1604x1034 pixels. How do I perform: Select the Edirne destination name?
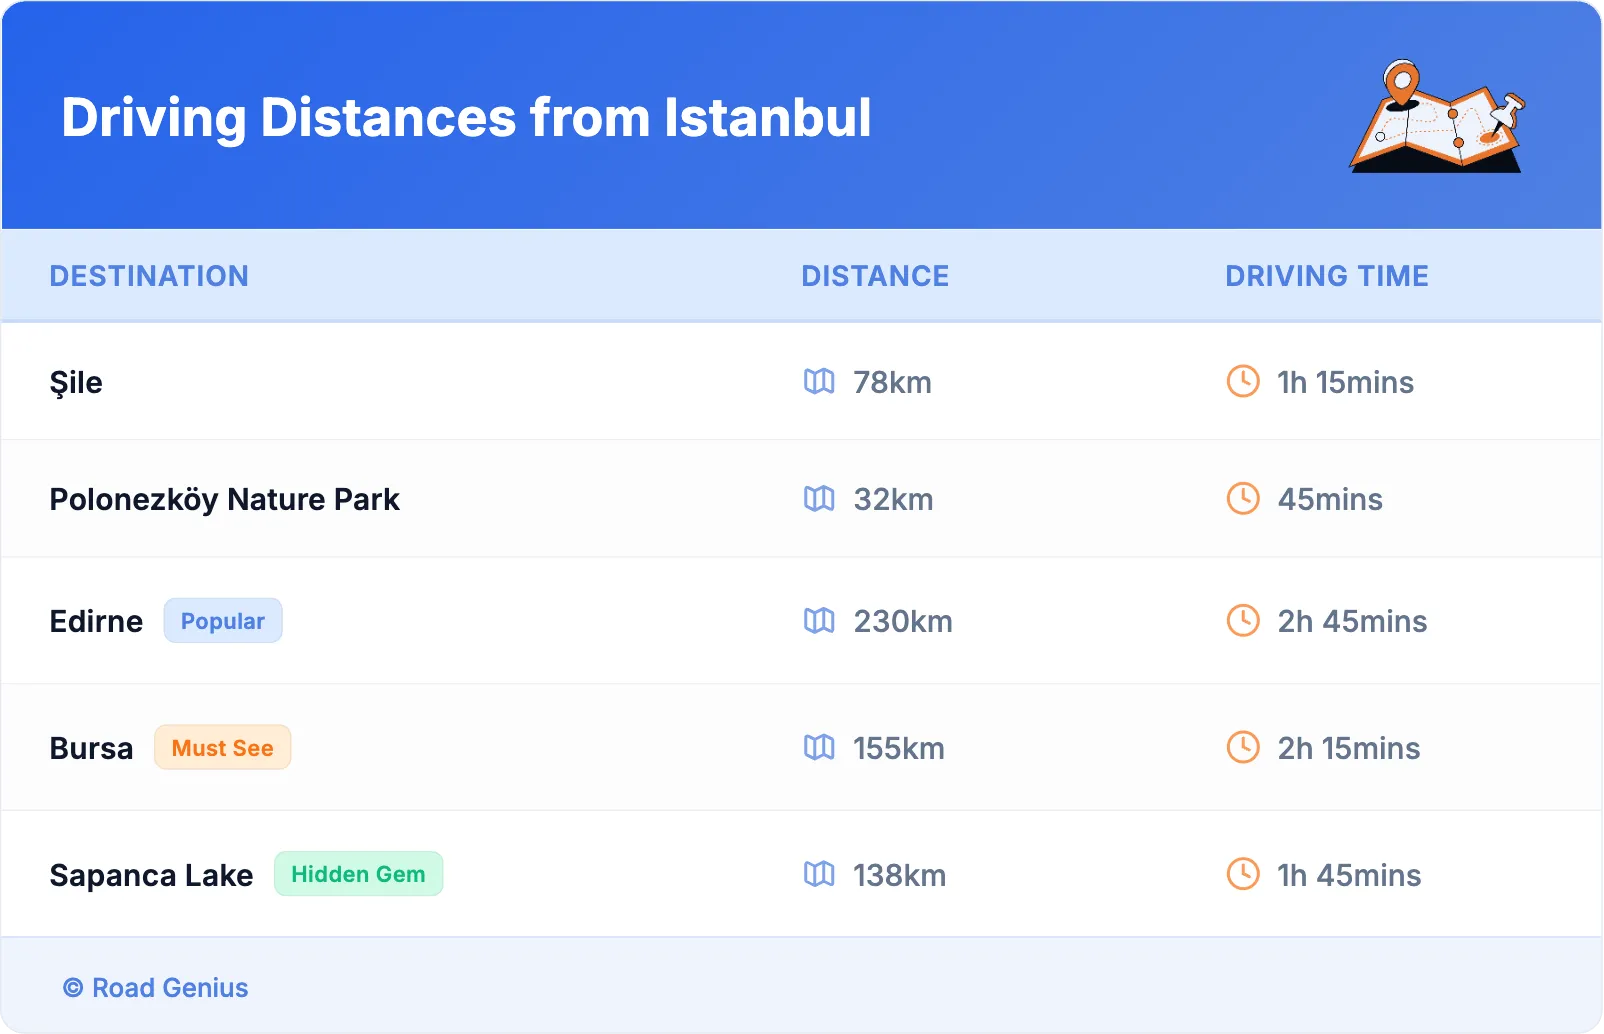point(96,621)
